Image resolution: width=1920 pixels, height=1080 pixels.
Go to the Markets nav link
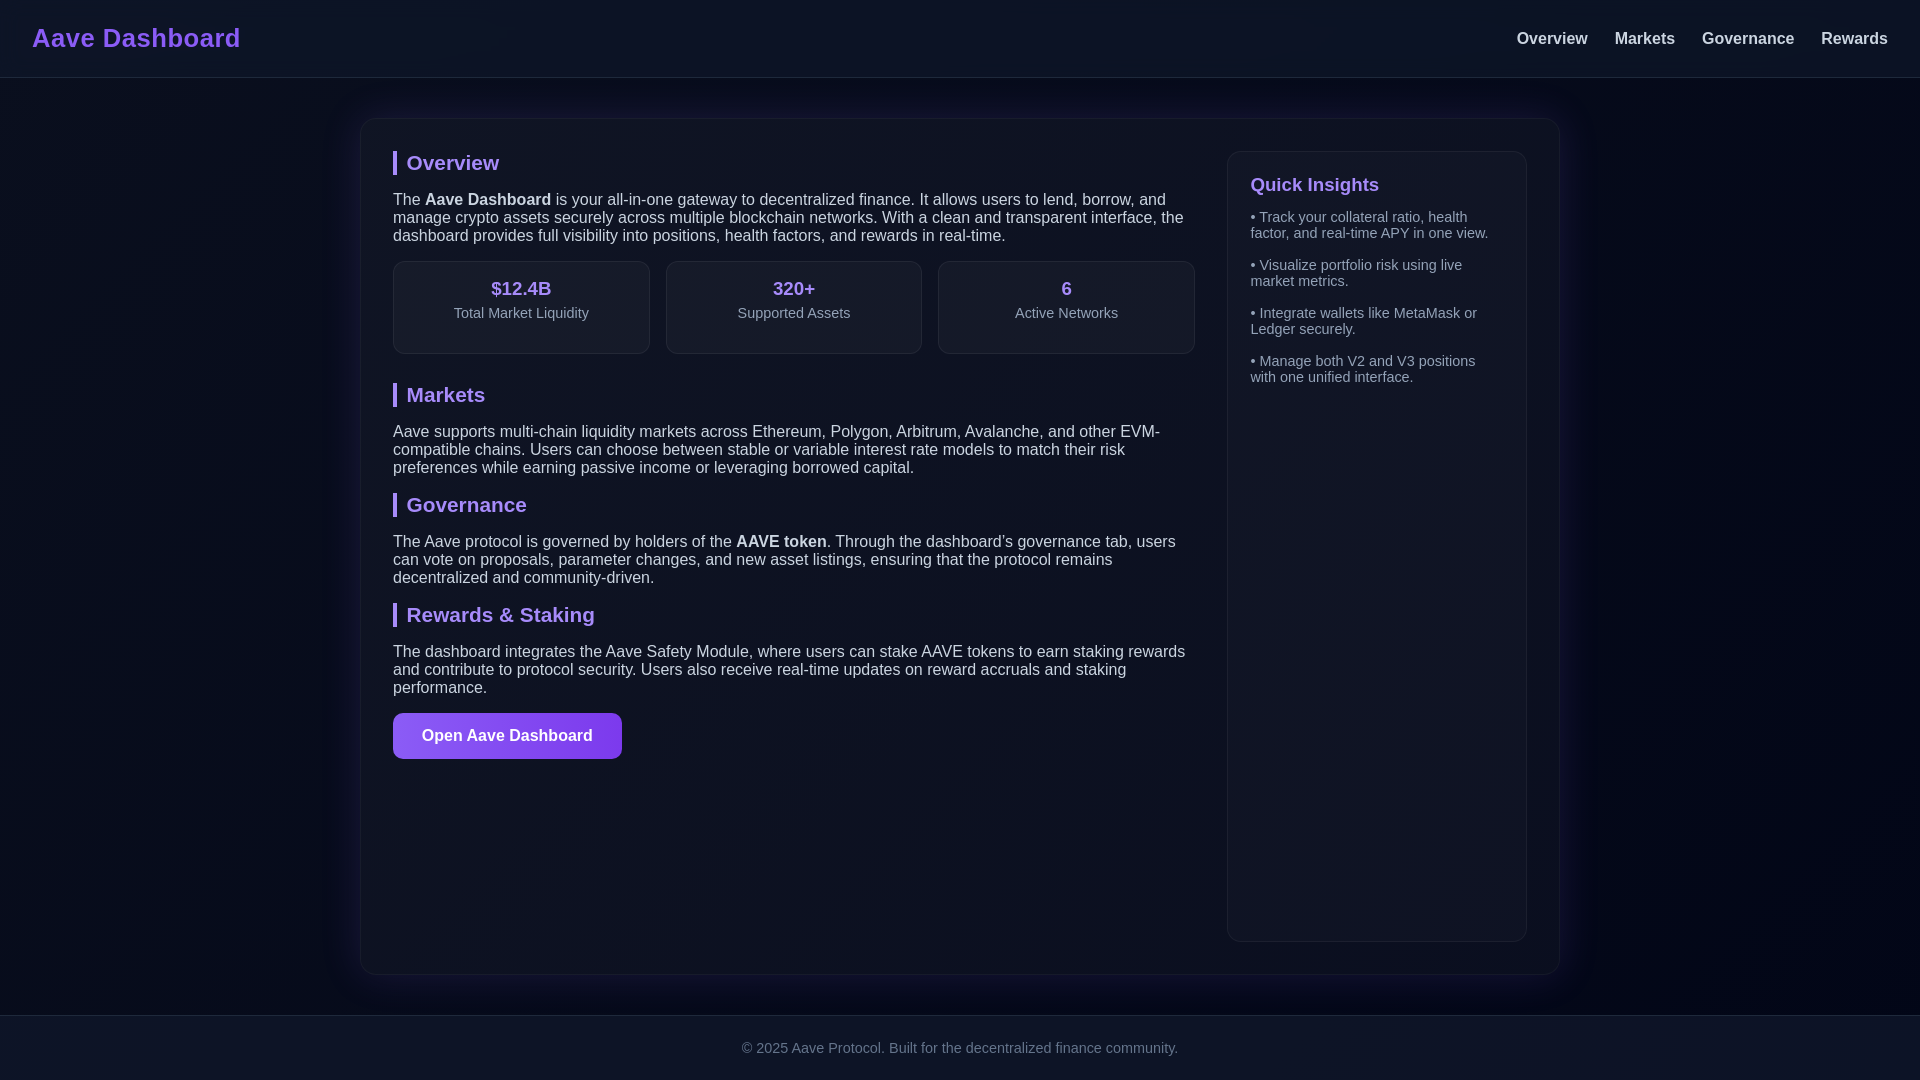(1644, 39)
